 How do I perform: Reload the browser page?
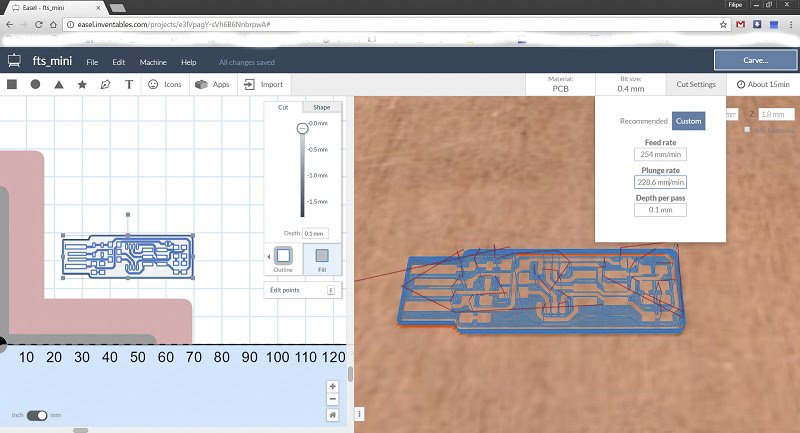tap(38, 24)
